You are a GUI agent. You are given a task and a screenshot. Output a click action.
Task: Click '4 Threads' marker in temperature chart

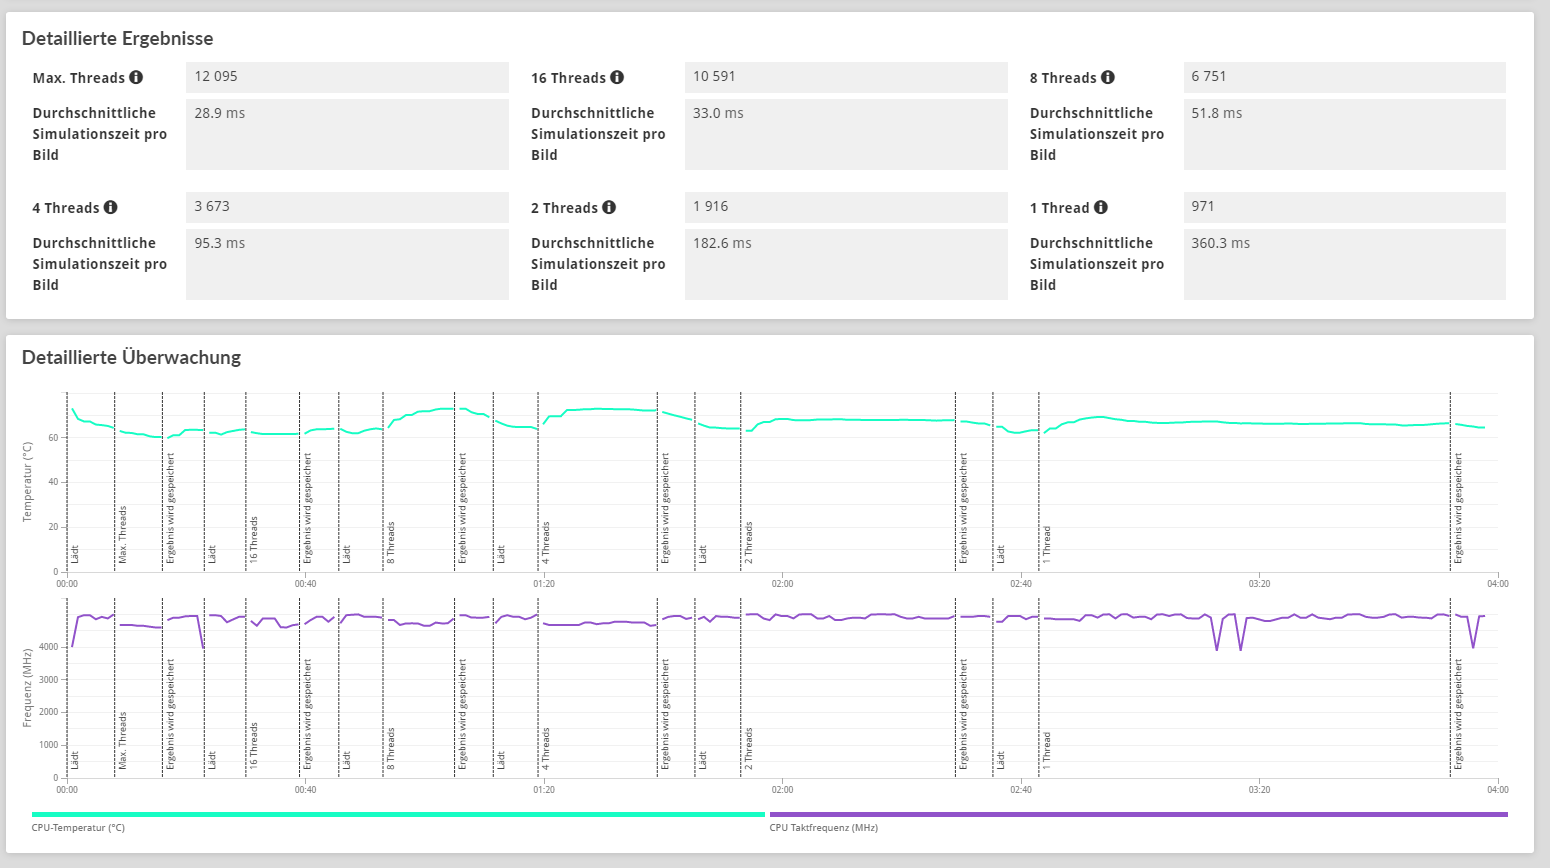click(546, 542)
